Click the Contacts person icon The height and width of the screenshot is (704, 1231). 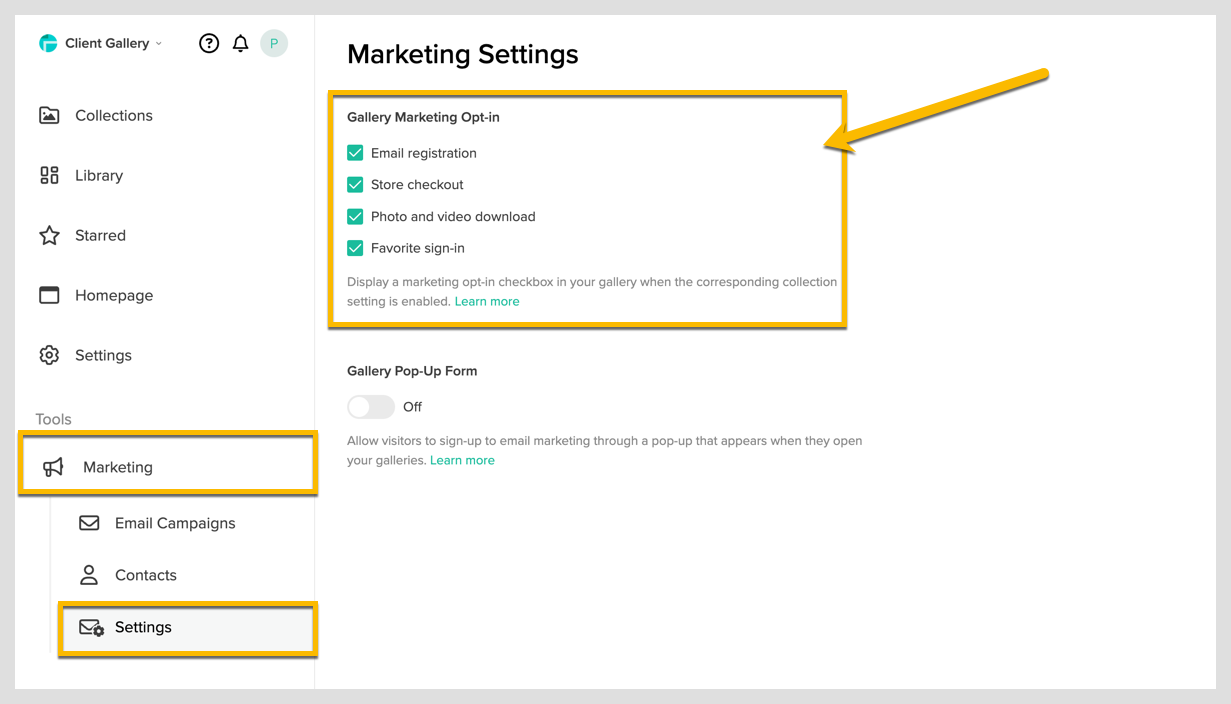click(x=89, y=575)
